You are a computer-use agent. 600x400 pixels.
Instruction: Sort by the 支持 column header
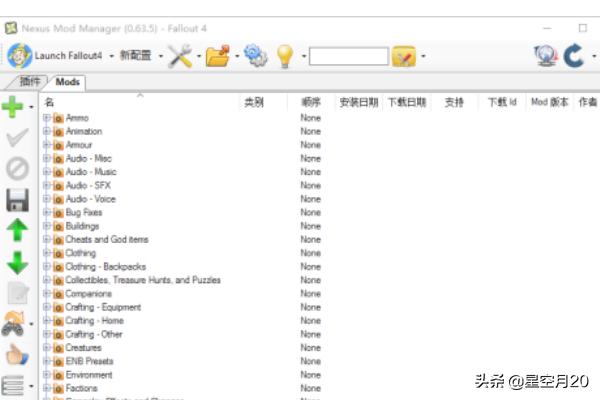[454, 102]
